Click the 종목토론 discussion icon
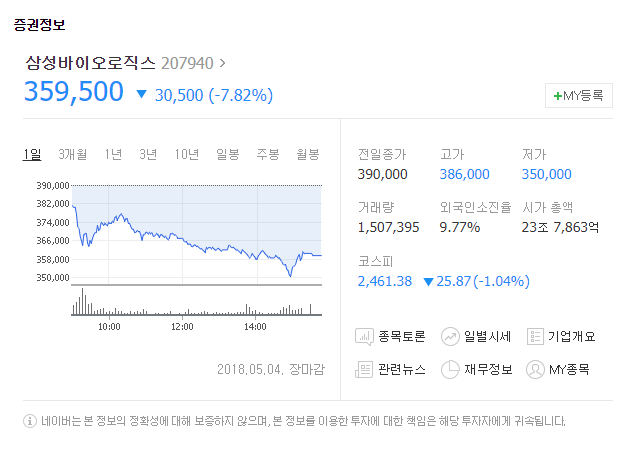Screen dimensions: 637x453 coord(364,337)
